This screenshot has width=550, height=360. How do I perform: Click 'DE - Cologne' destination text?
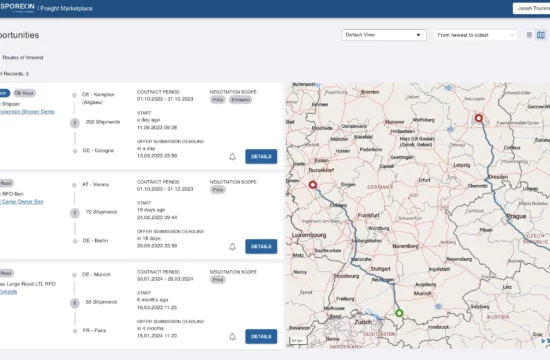point(98,151)
